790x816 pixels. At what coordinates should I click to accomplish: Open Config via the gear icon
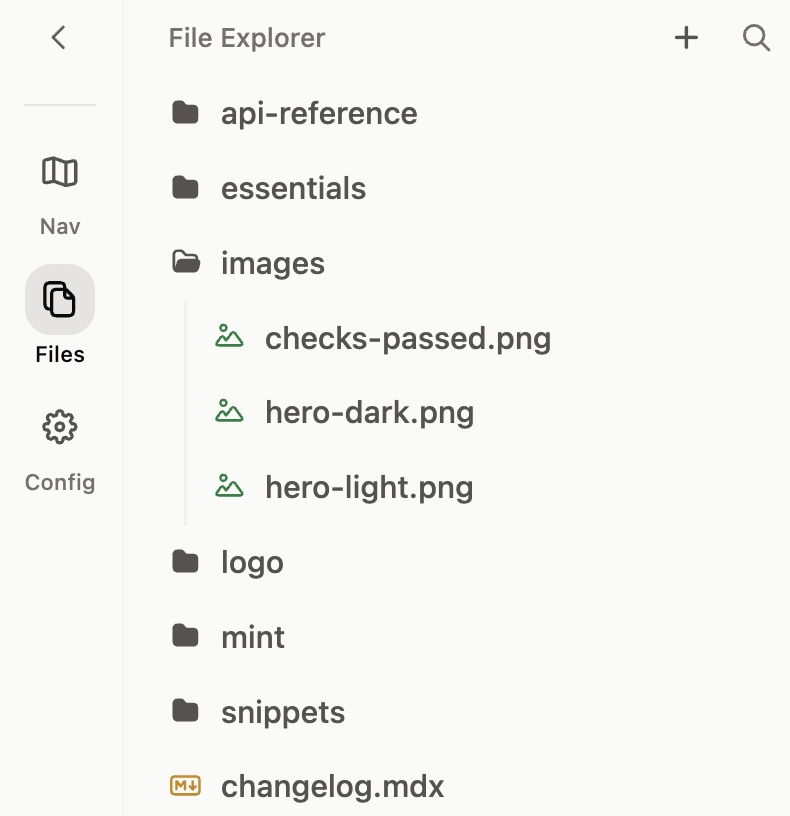click(x=59, y=426)
